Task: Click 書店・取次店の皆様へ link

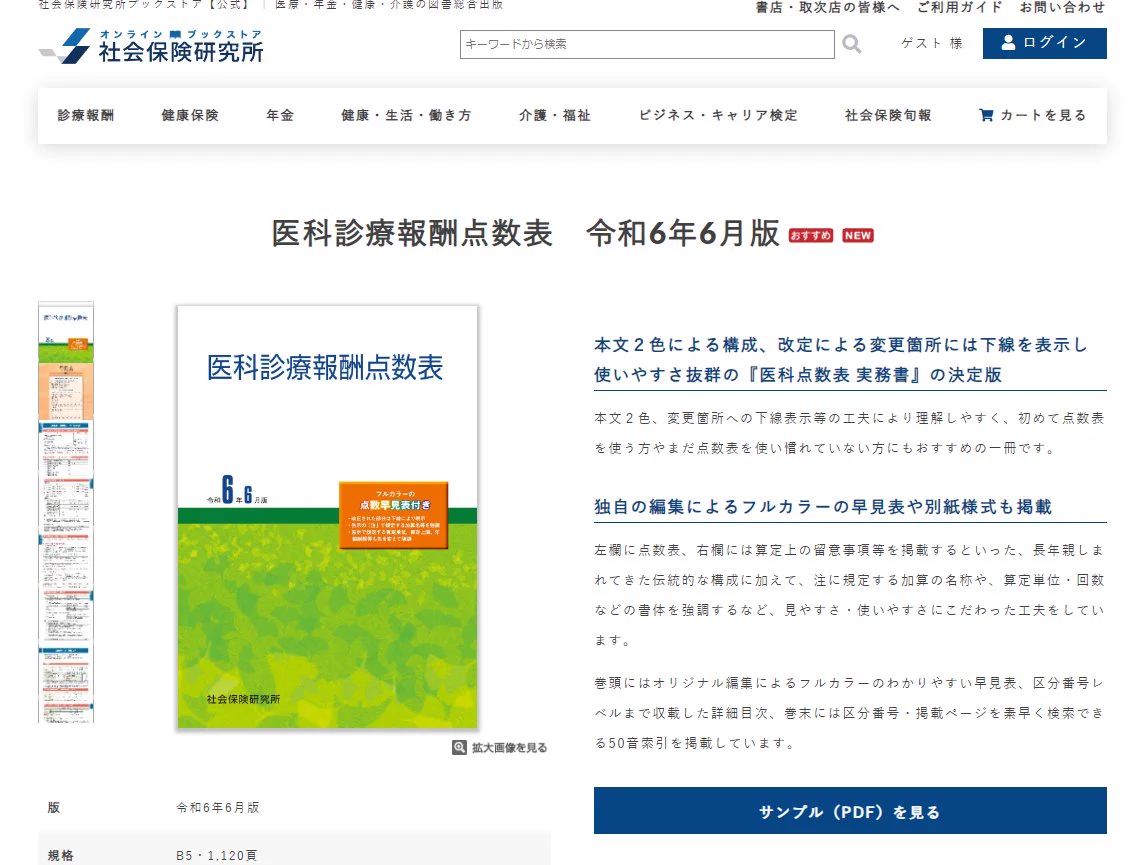Action: pyautogui.click(x=827, y=7)
